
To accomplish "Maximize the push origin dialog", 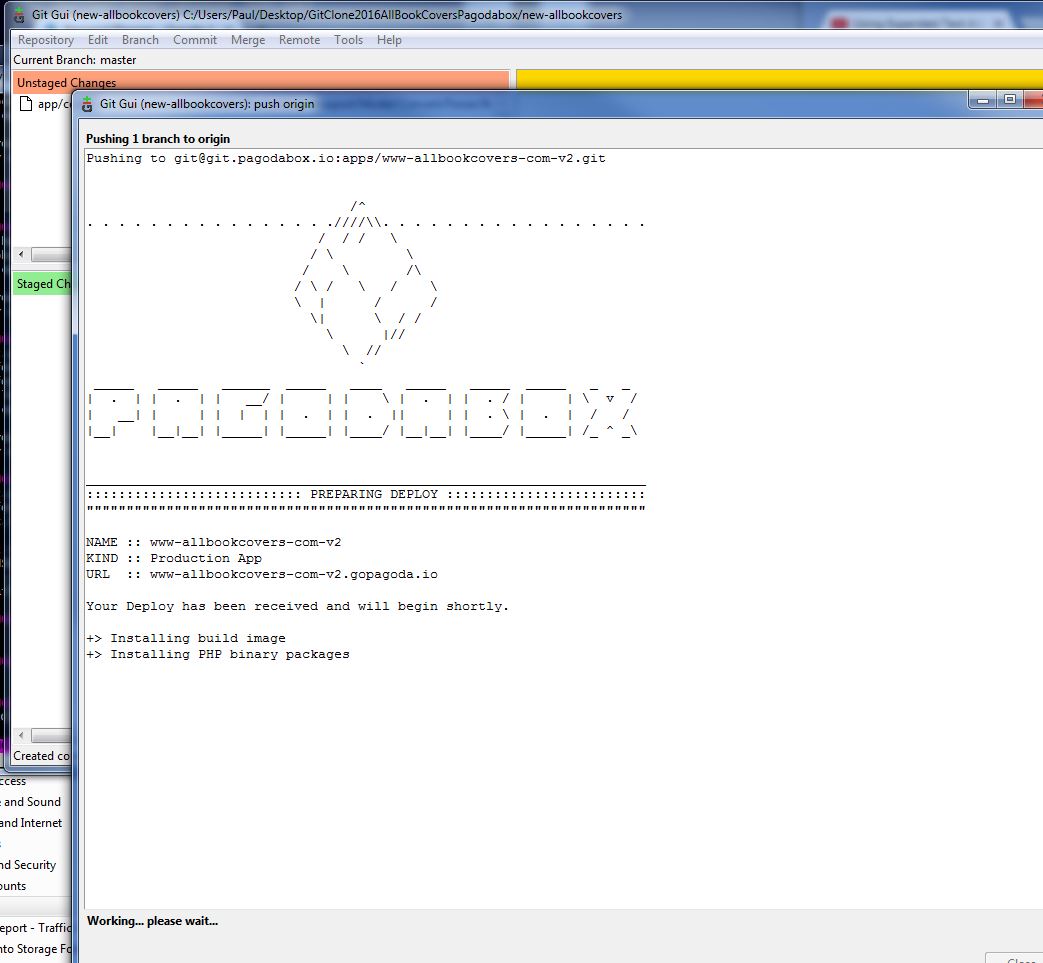I will click(x=1010, y=100).
